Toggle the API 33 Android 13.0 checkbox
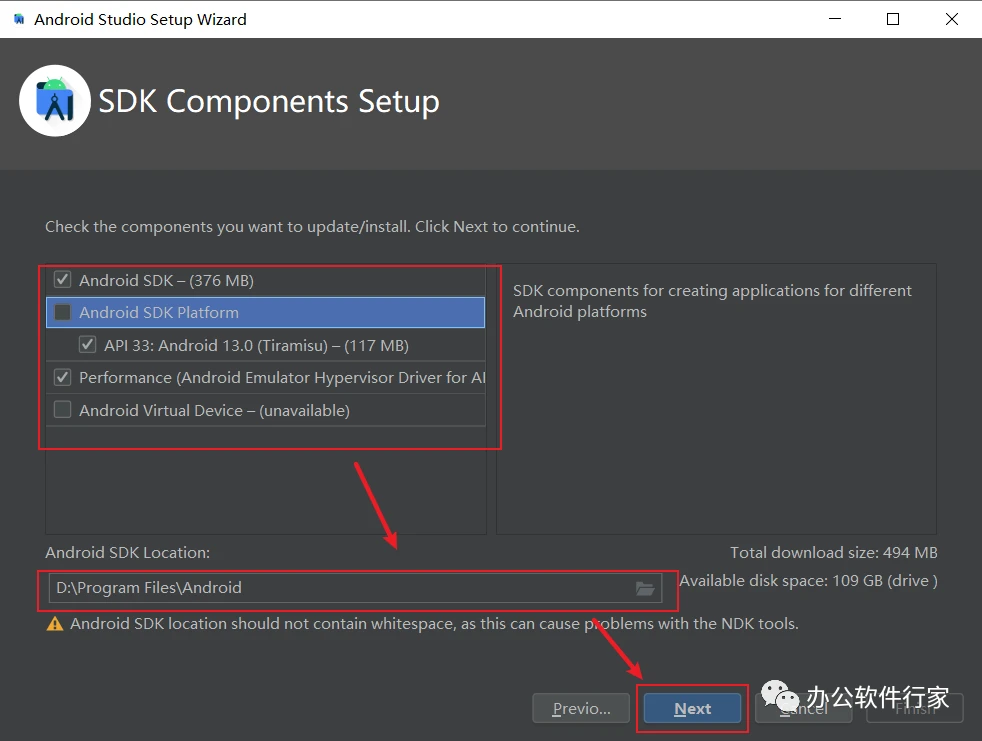 [88, 345]
